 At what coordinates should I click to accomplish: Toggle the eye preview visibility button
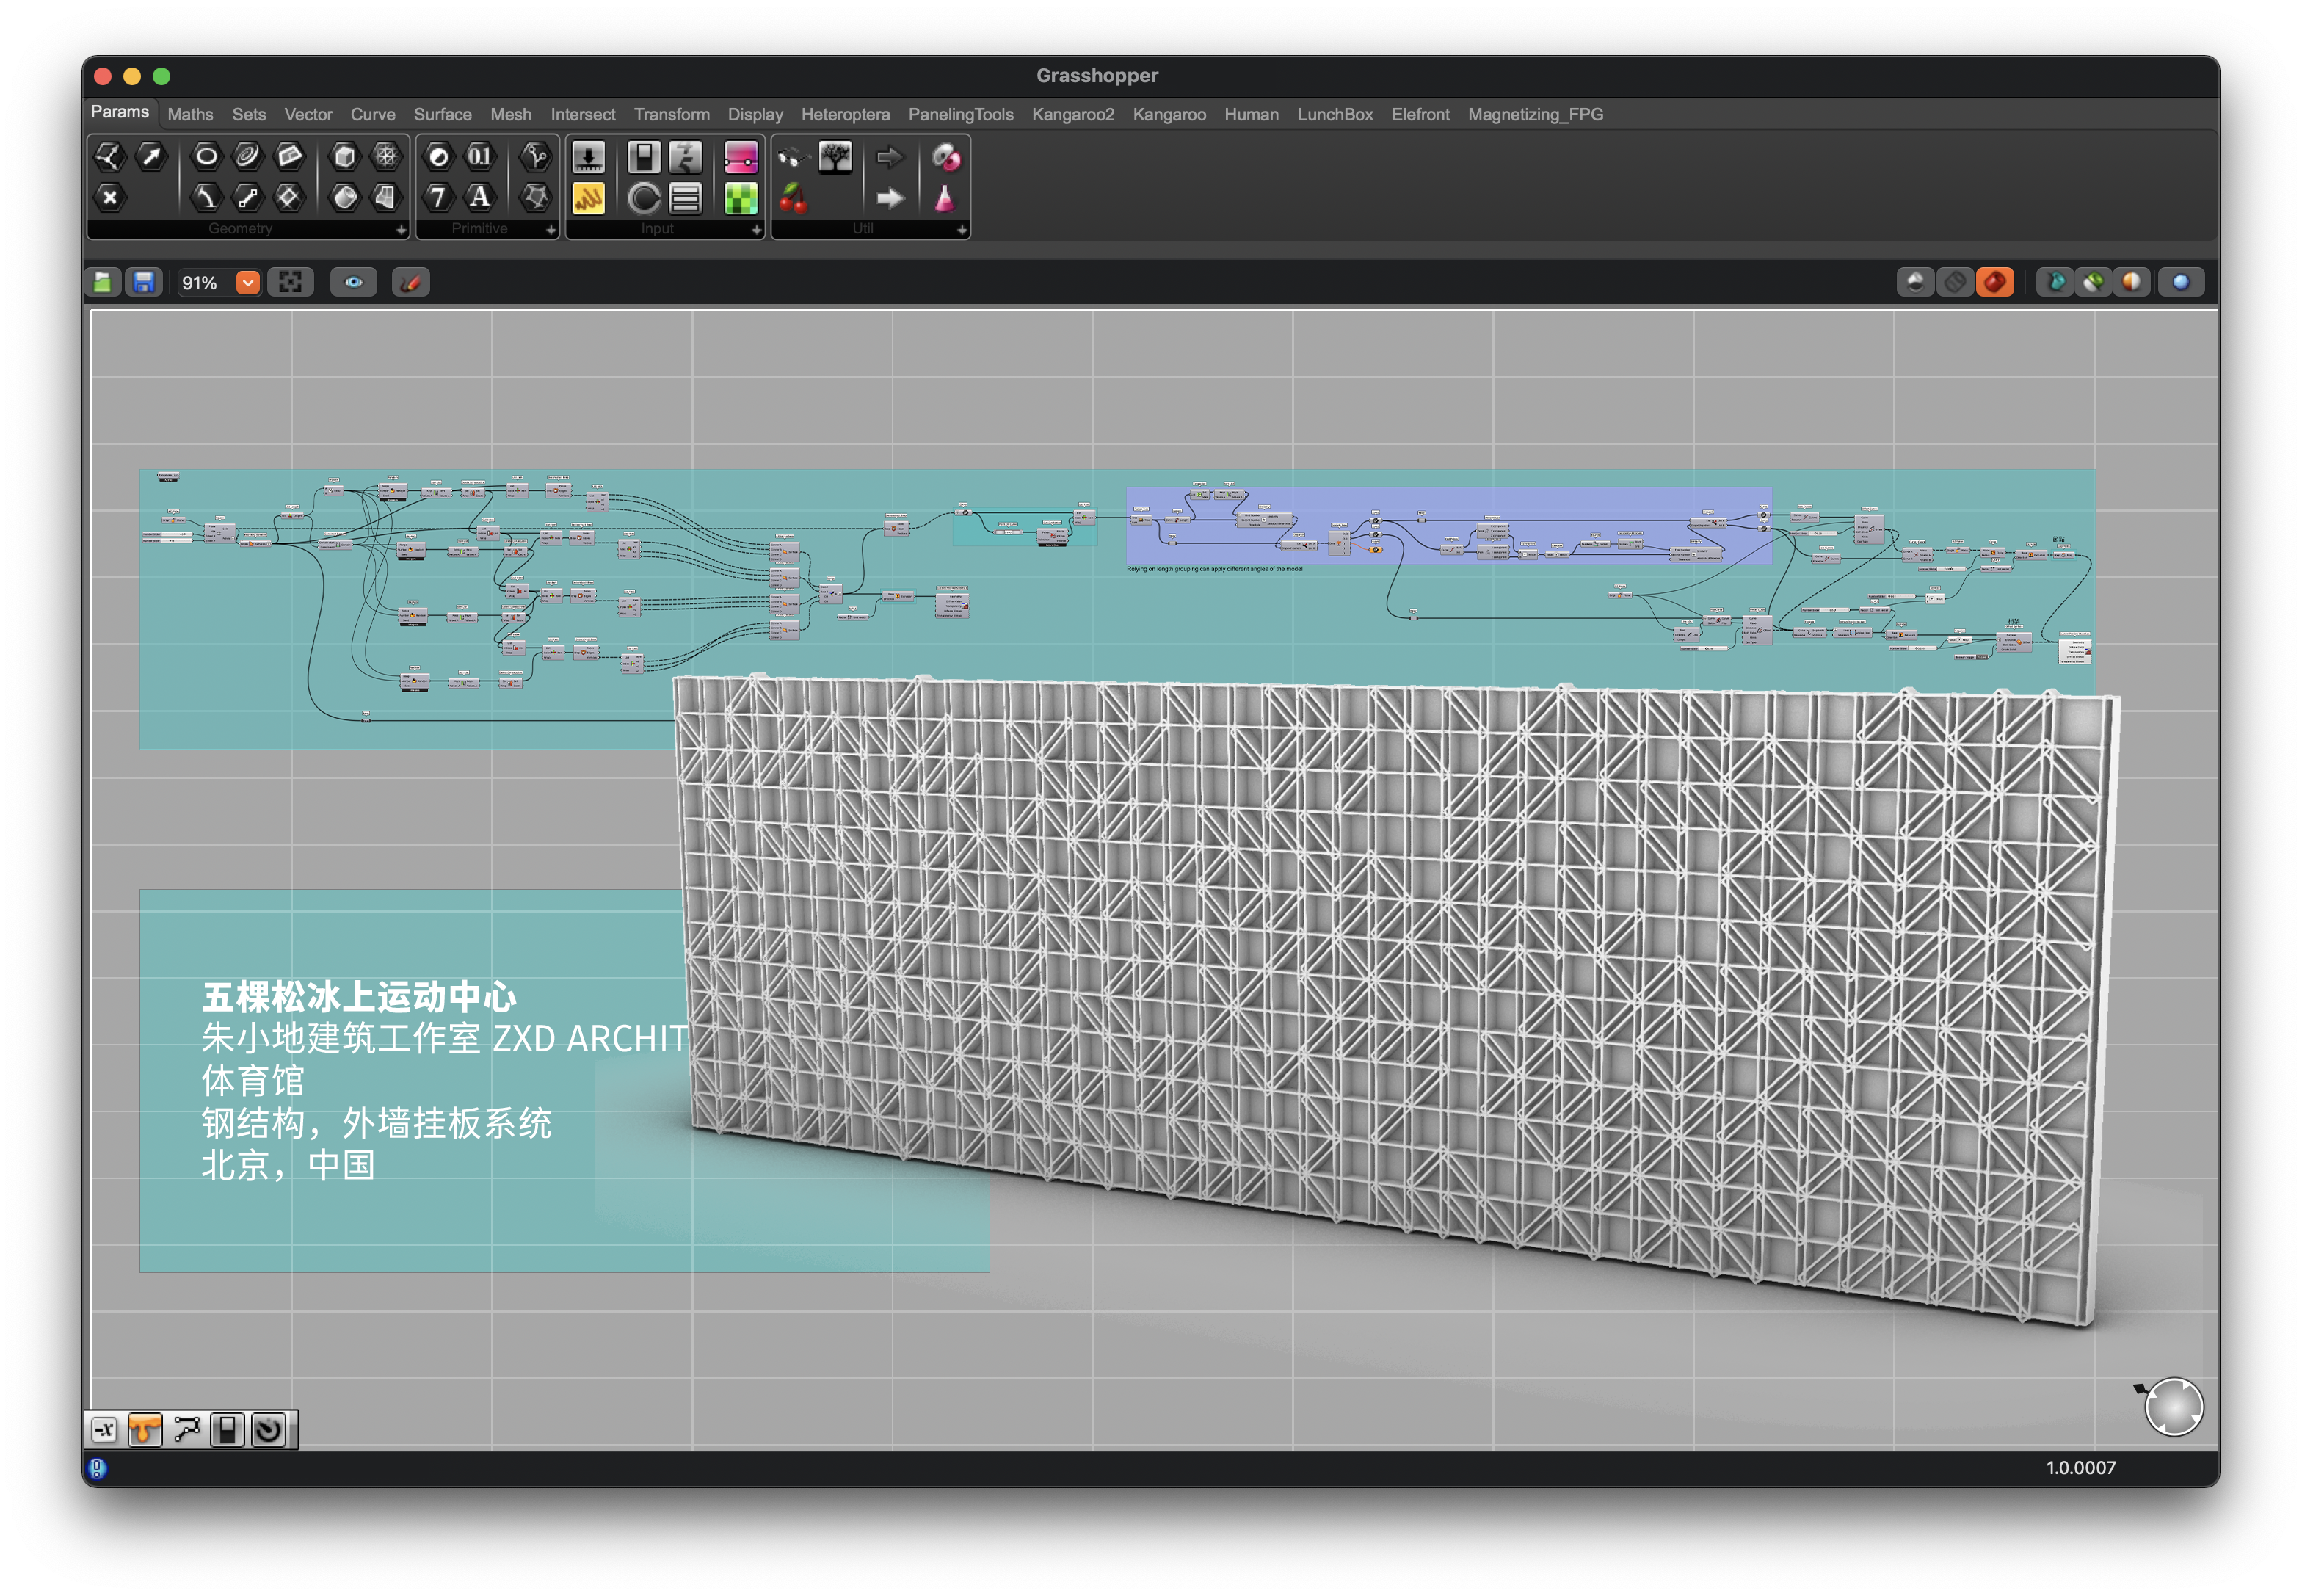(x=354, y=283)
